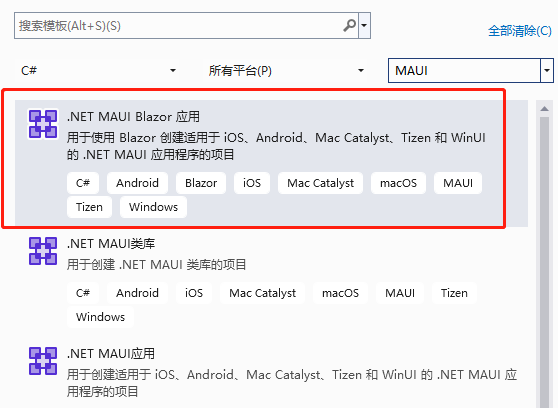Click the .NET MAUI类库 template icon

[x=43, y=251]
